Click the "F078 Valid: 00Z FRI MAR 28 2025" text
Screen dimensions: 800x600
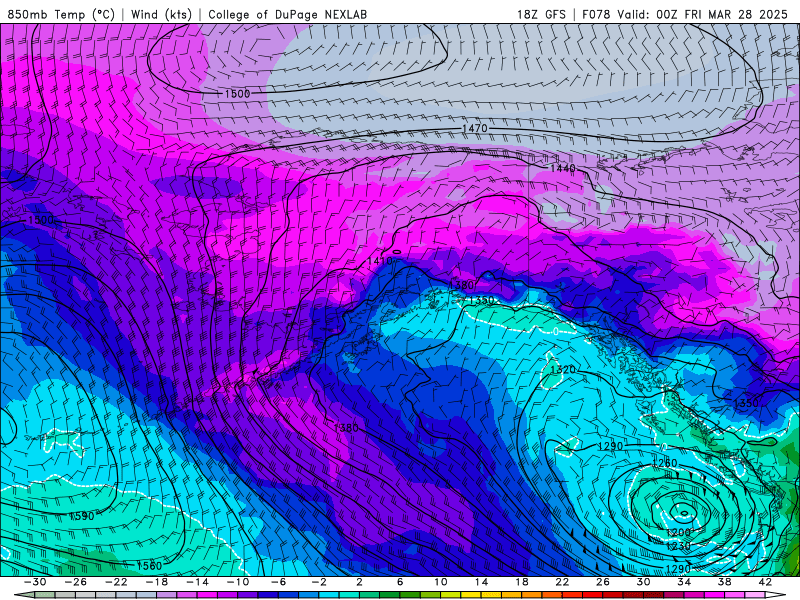point(685,14)
